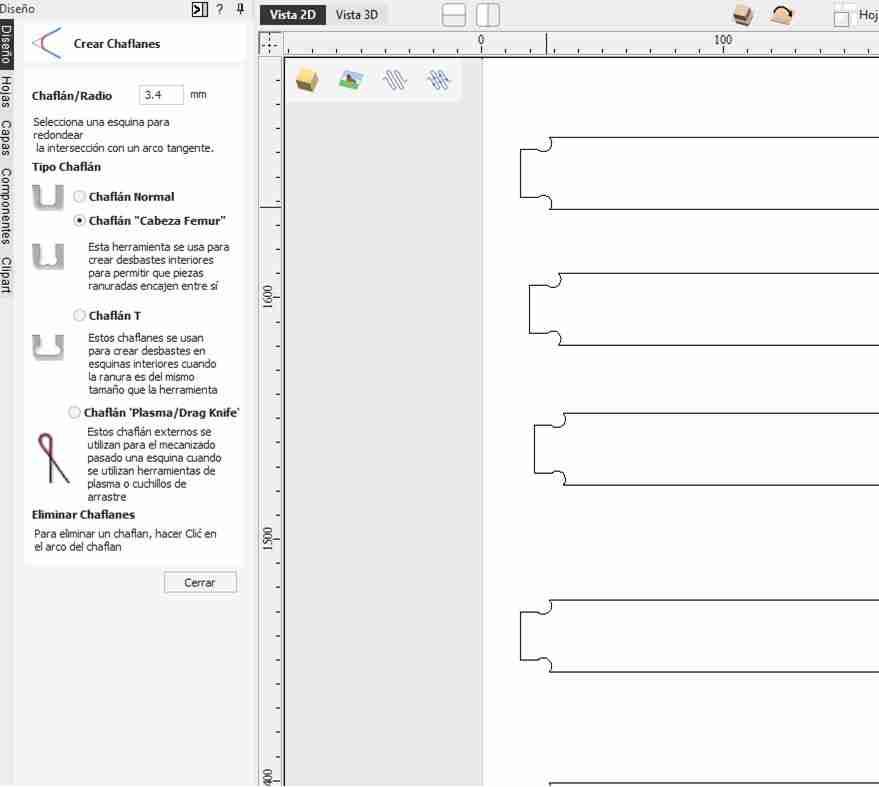Click the landscape image icon
Image resolution: width=879 pixels, height=787 pixels.
351,80
